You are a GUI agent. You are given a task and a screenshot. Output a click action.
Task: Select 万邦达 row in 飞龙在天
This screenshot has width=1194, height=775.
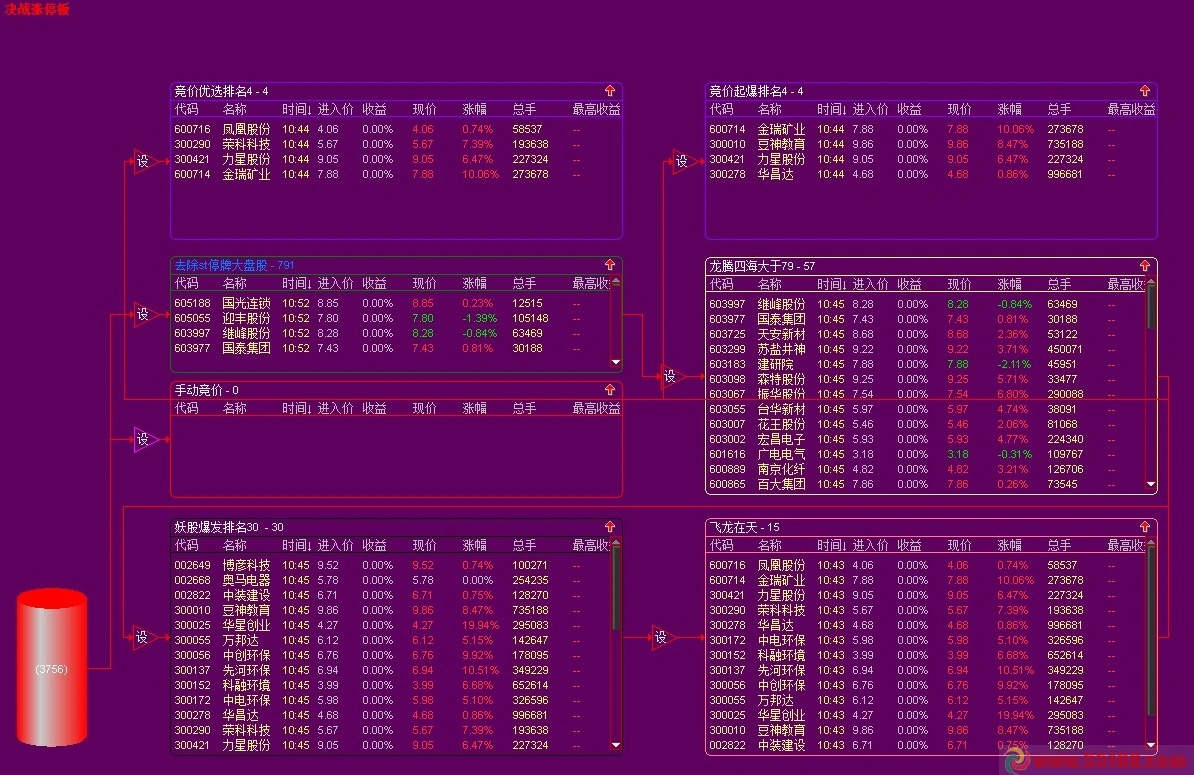(x=926, y=700)
